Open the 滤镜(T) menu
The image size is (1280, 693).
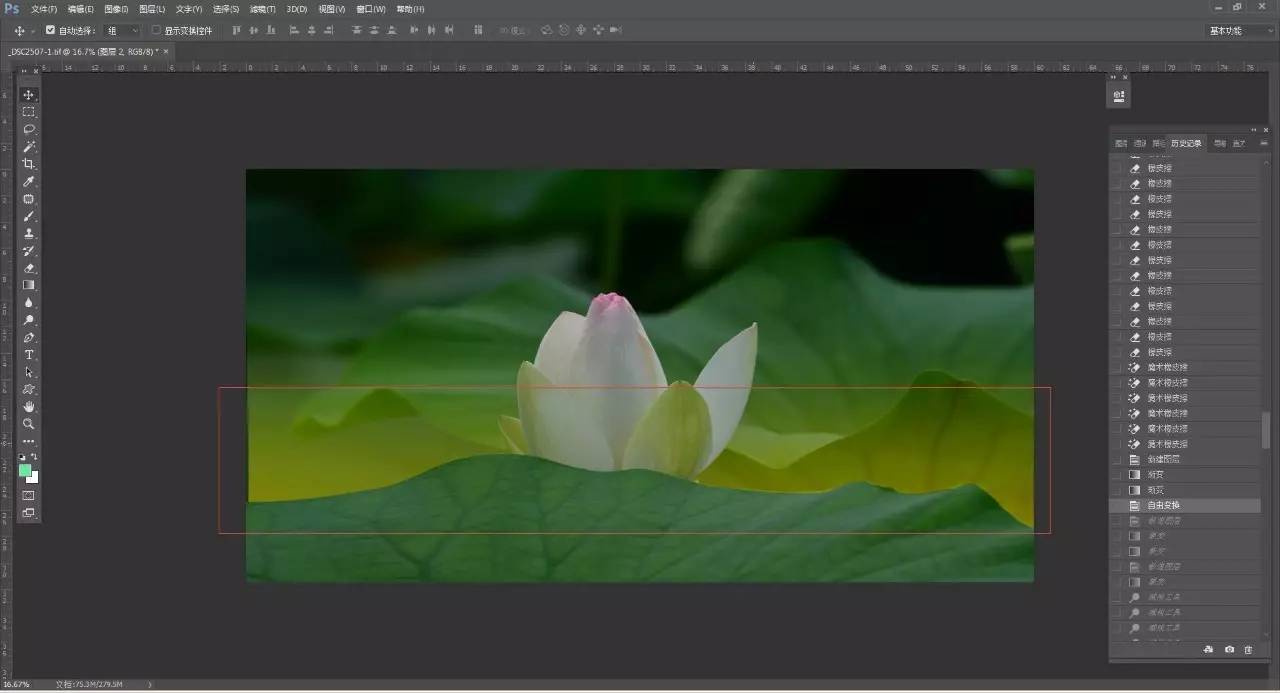coord(263,9)
